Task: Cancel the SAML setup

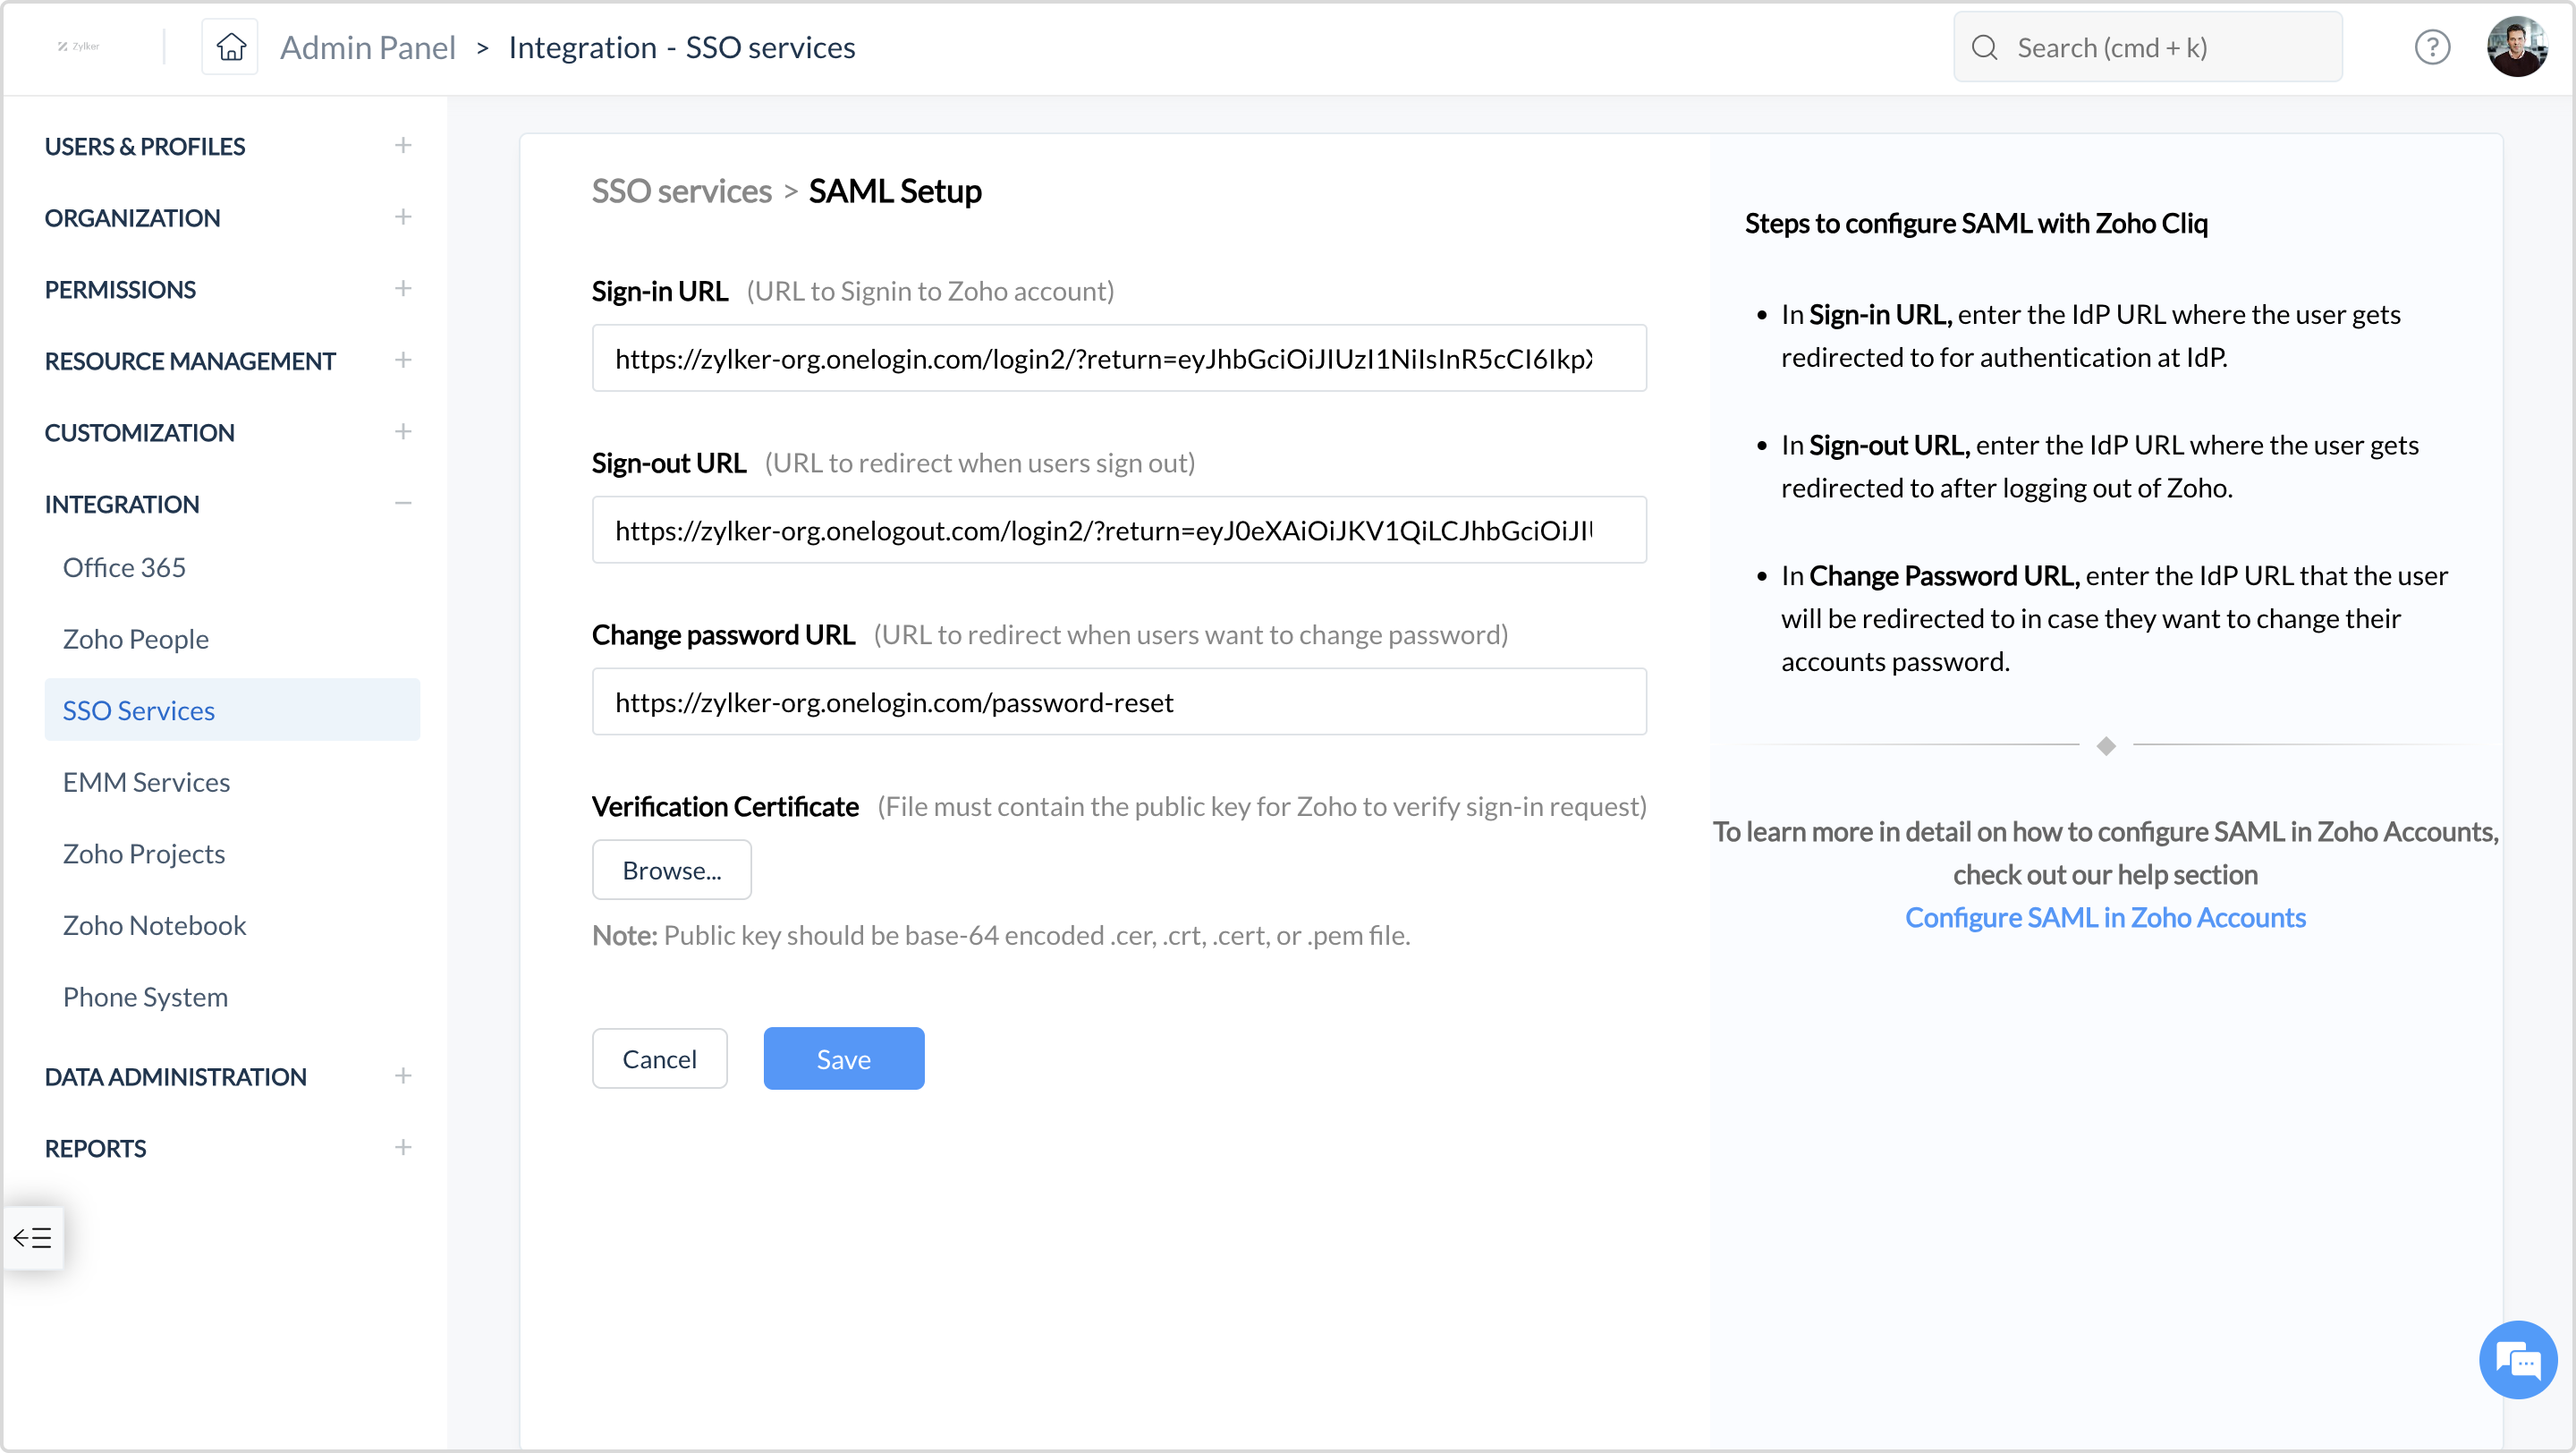Action: click(x=660, y=1059)
